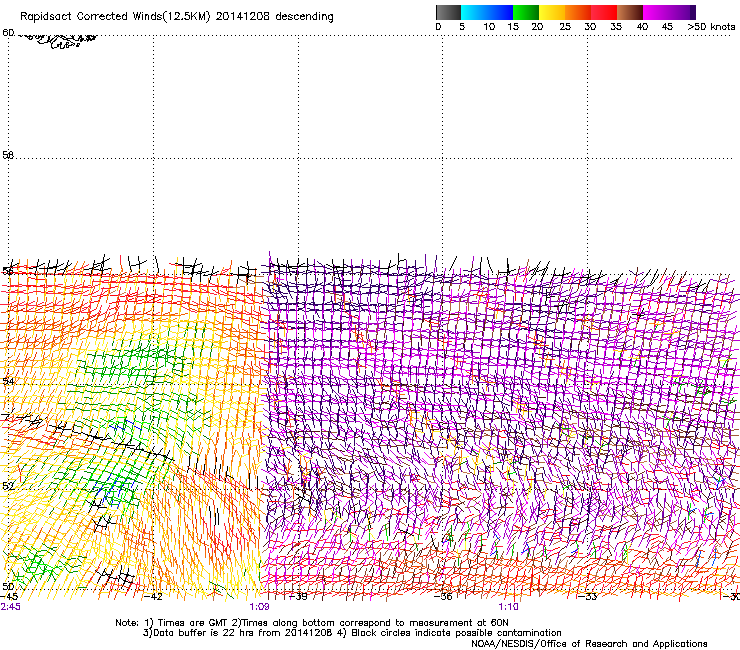Image resolution: width=740 pixels, height=650 pixels.
Task: Click the "5" label under the color scale
Action: point(462,27)
